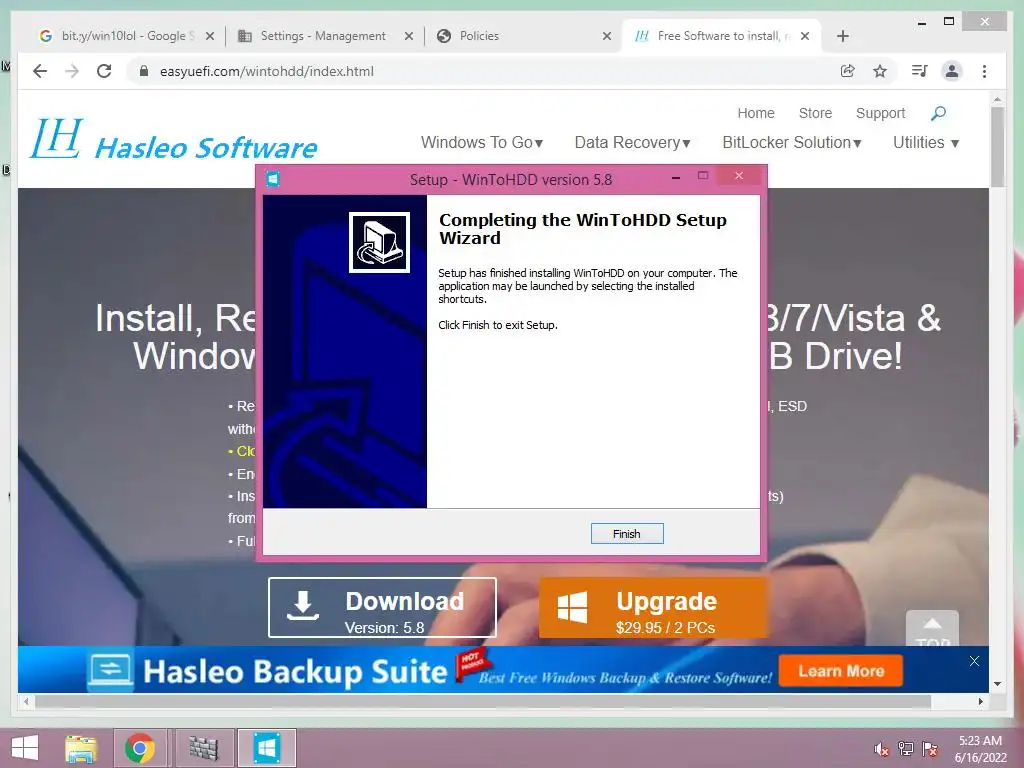Expand the BitLocker Solution menu

tap(792, 142)
